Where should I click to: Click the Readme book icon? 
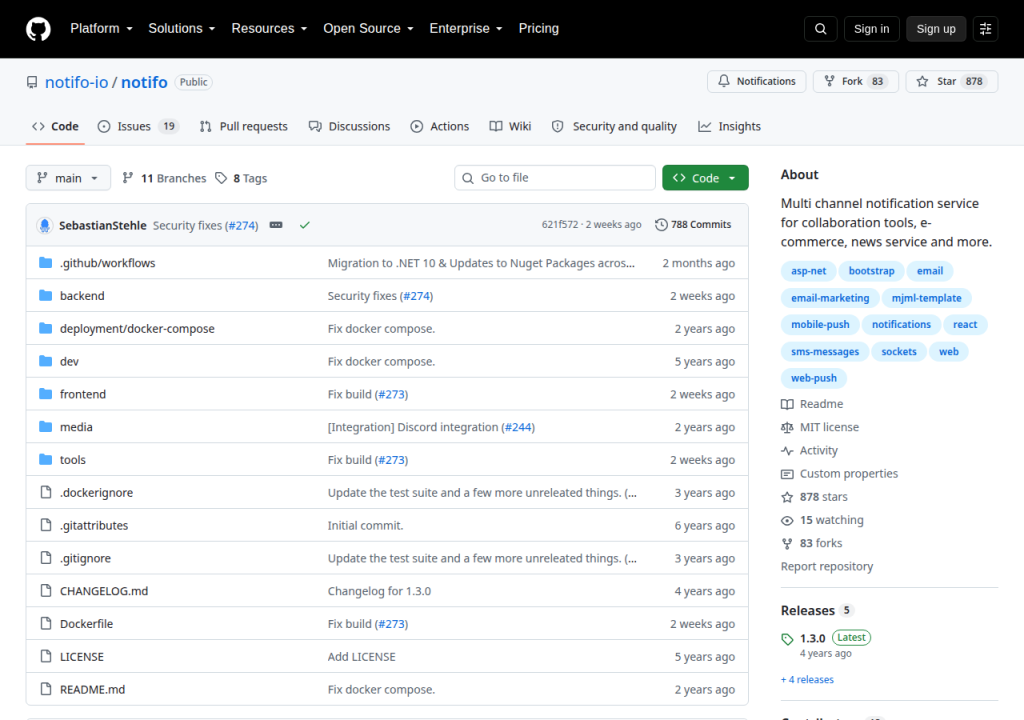787,404
